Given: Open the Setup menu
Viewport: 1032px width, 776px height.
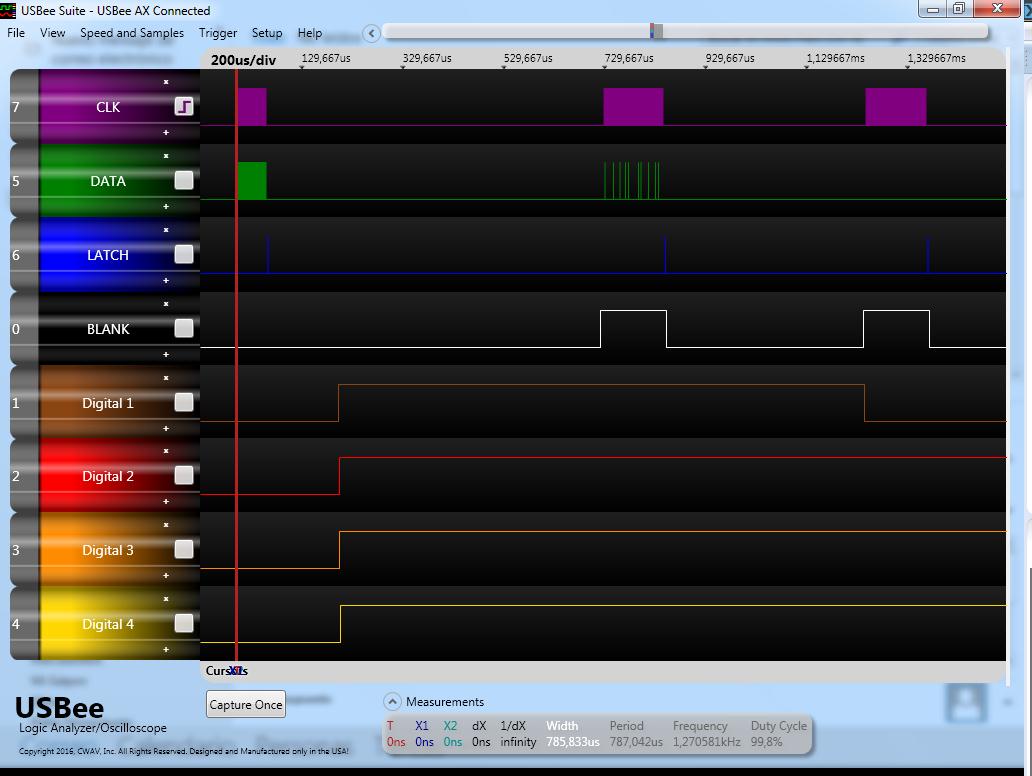Looking at the screenshot, I should click(x=267, y=33).
